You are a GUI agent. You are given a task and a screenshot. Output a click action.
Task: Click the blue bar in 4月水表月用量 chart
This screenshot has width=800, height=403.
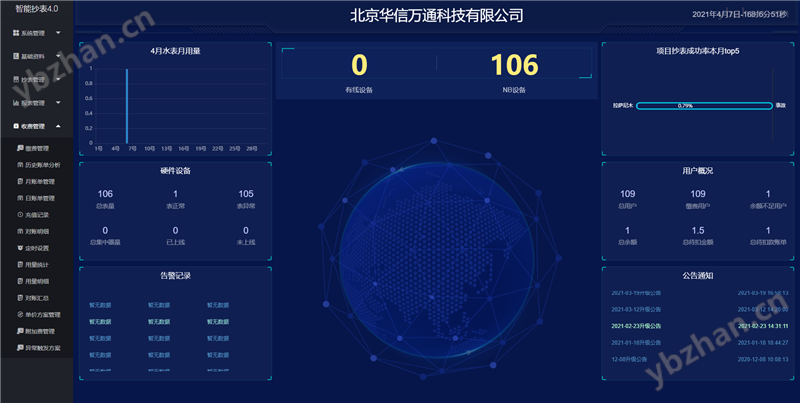click(x=127, y=106)
